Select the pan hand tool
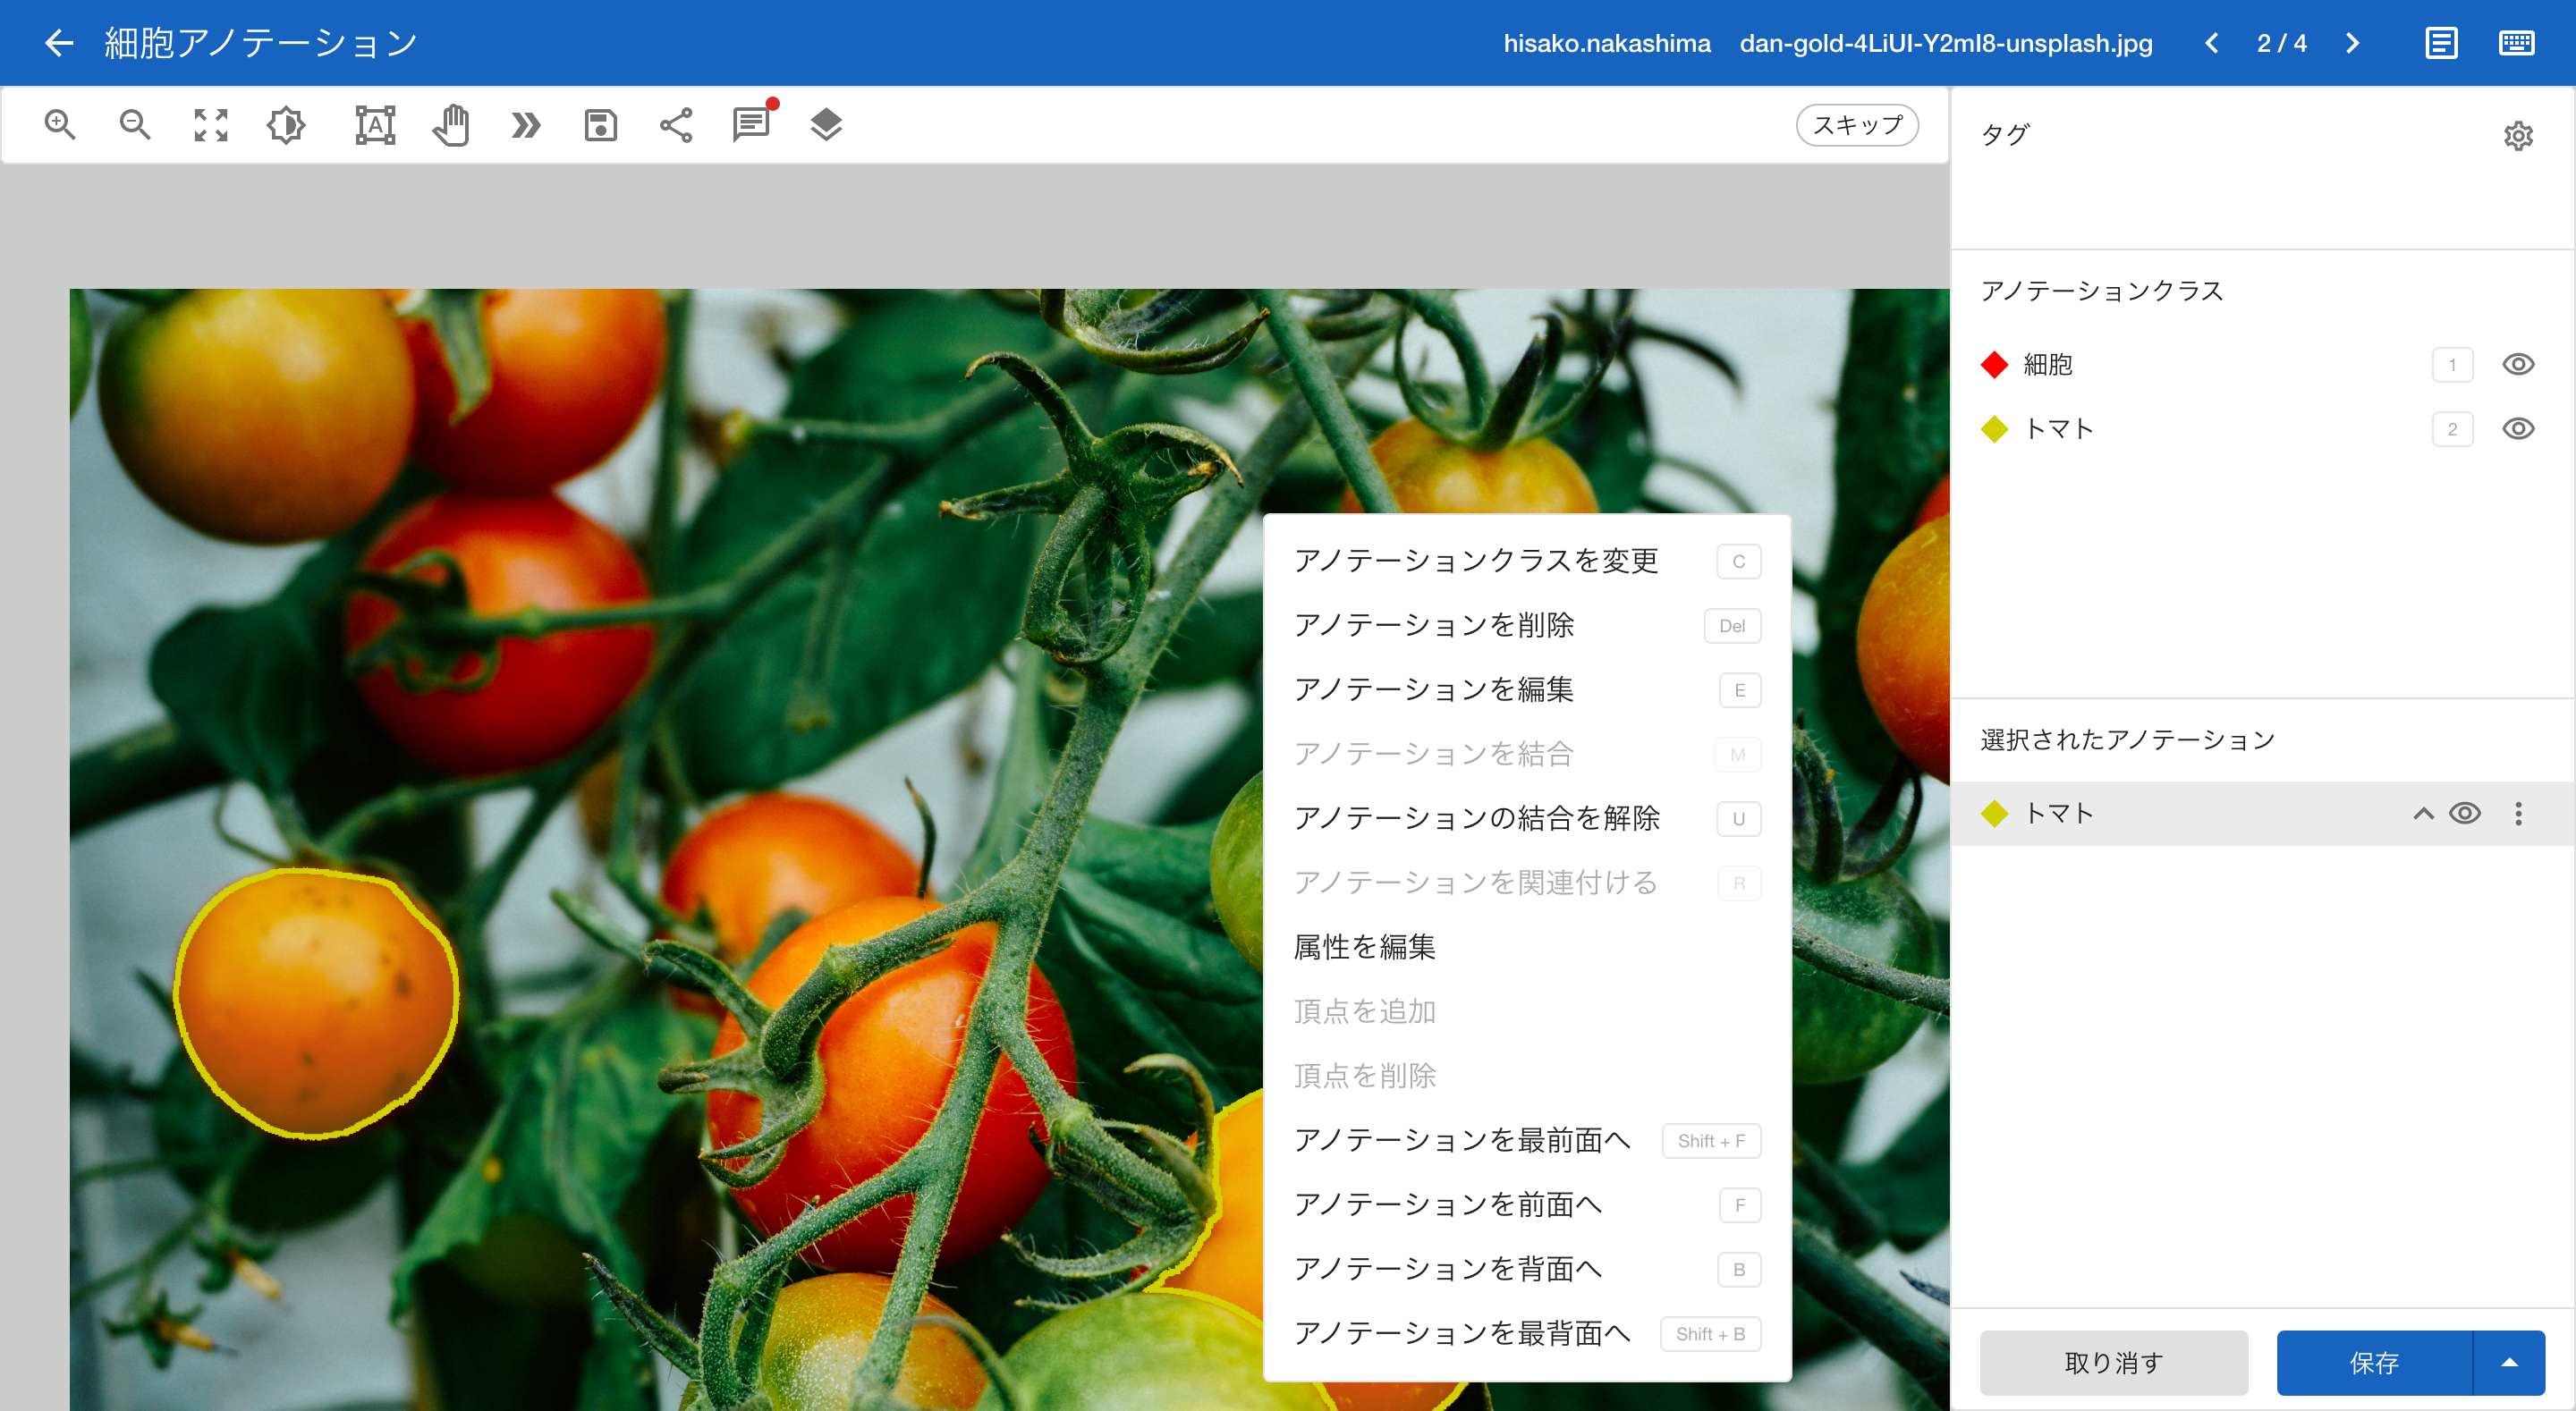The width and height of the screenshot is (2576, 1411). (451, 125)
